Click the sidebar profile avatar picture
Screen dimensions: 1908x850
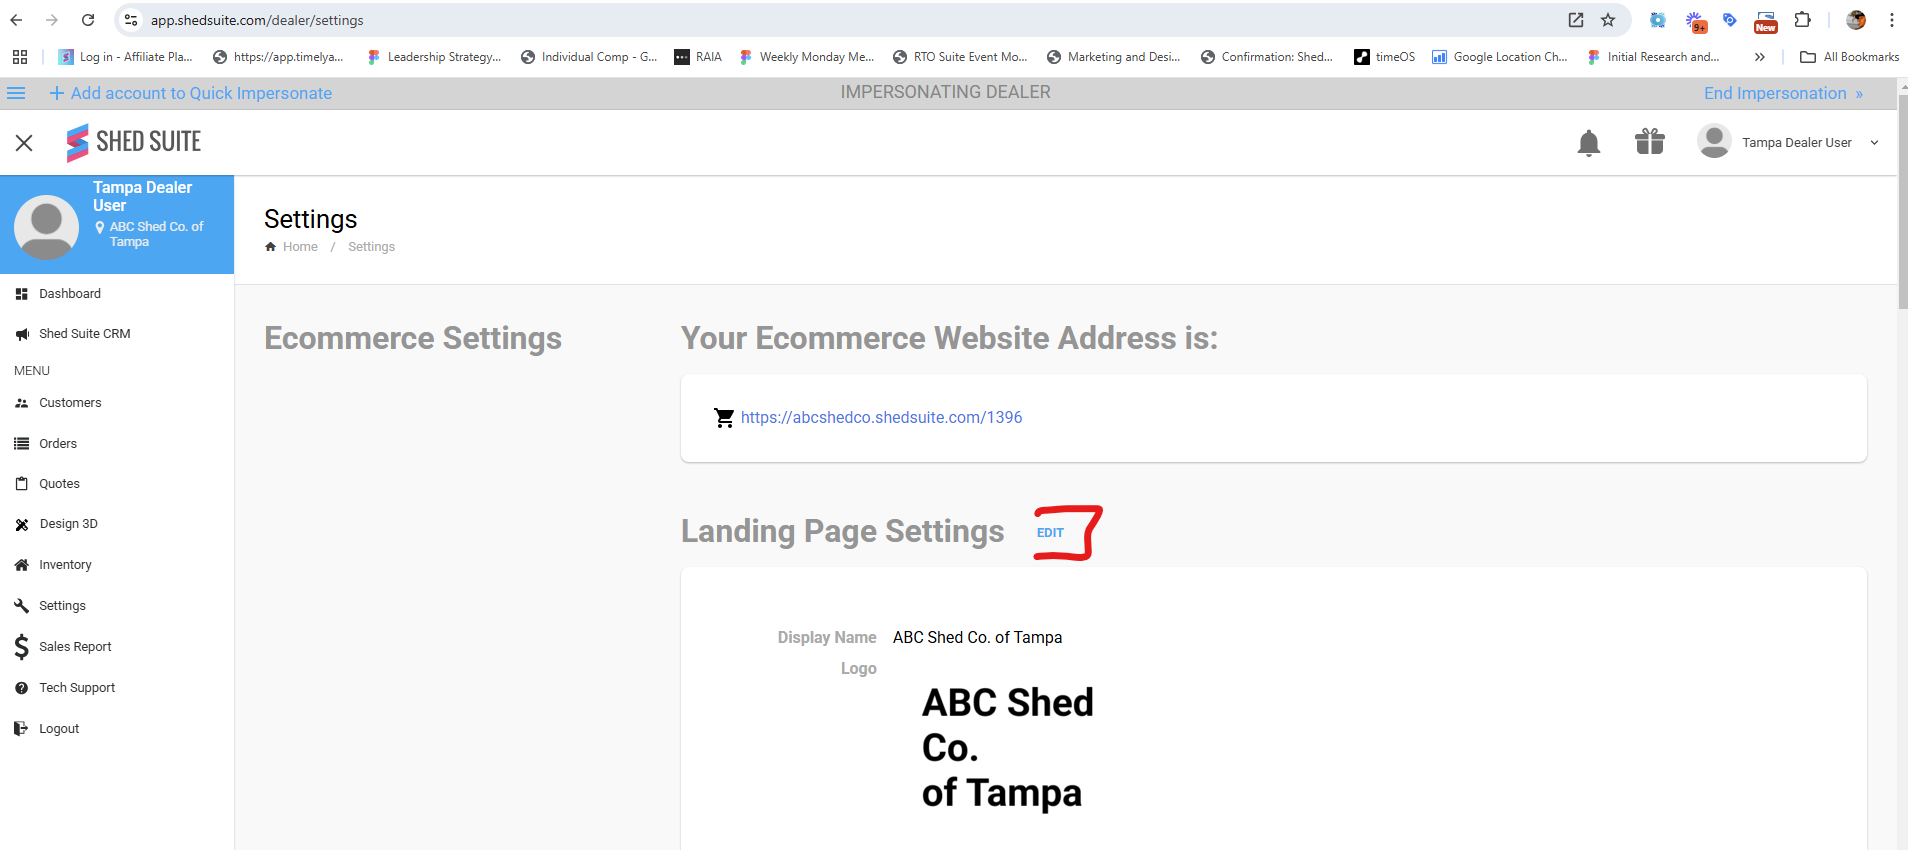46,226
